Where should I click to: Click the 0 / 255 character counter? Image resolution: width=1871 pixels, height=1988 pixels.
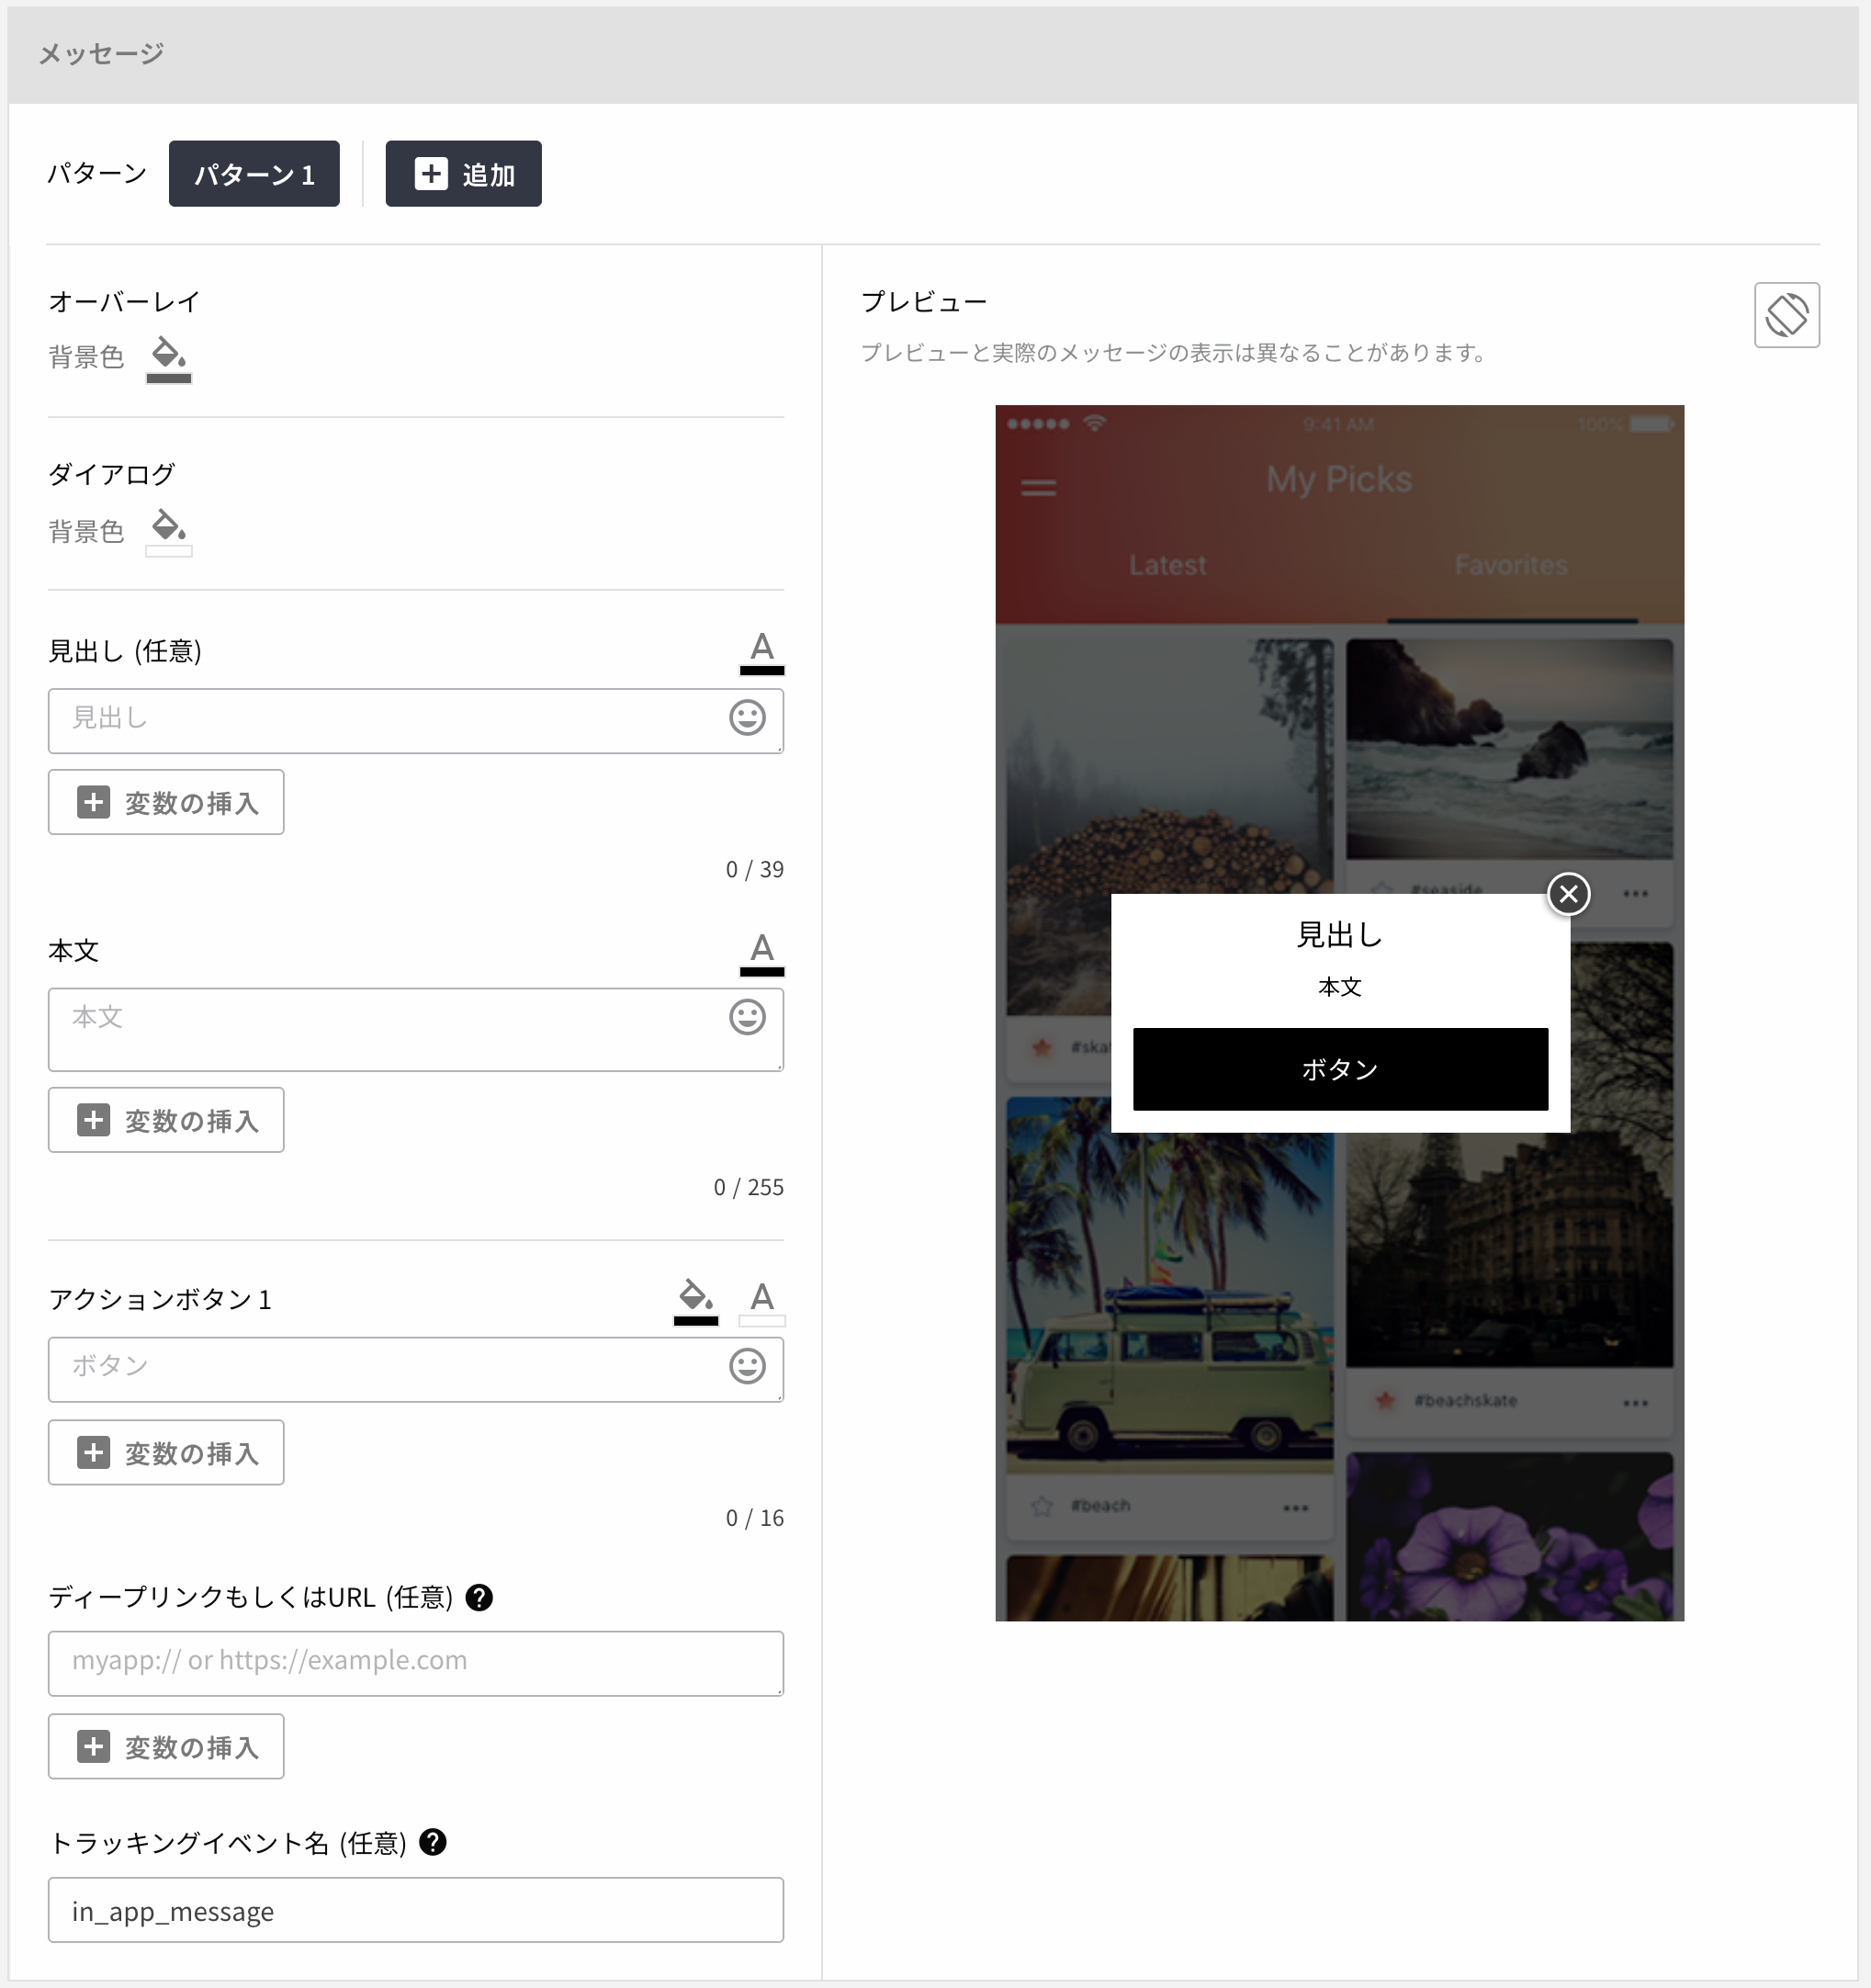pyautogui.click(x=748, y=1187)
